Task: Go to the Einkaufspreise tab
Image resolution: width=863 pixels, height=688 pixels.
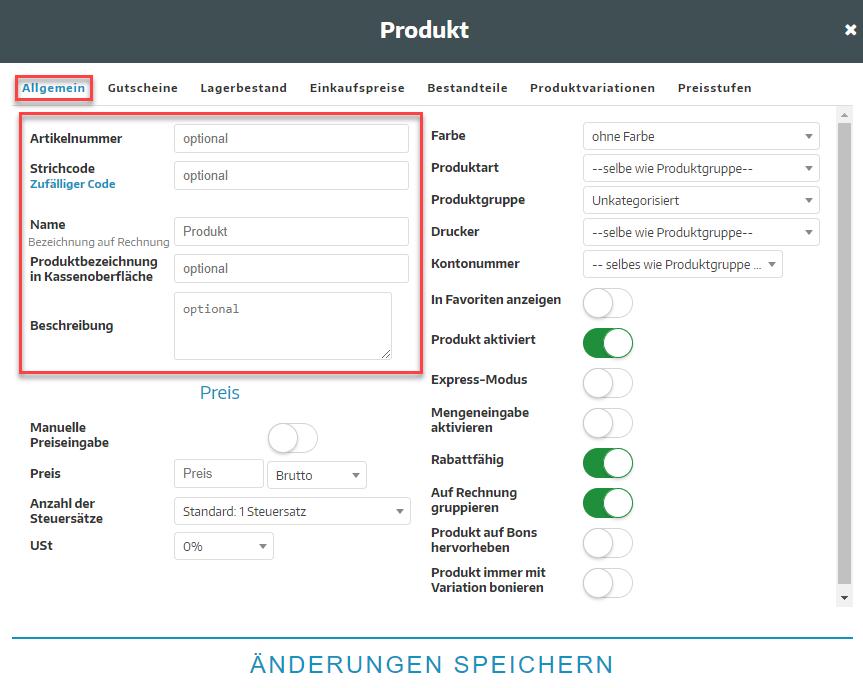Action: point(357,88)
